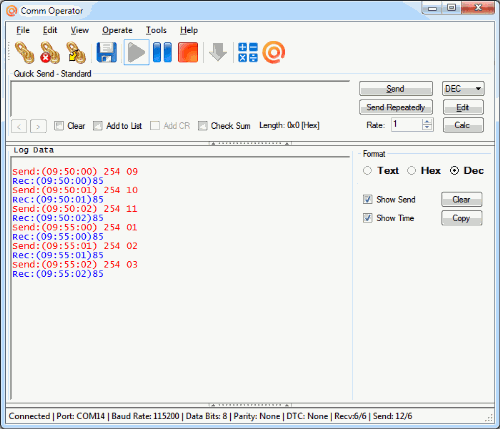The height and width of the screenshot is (429, 500).
Task: Click the save floppy disk icon
Action: (x=107, y=52)
